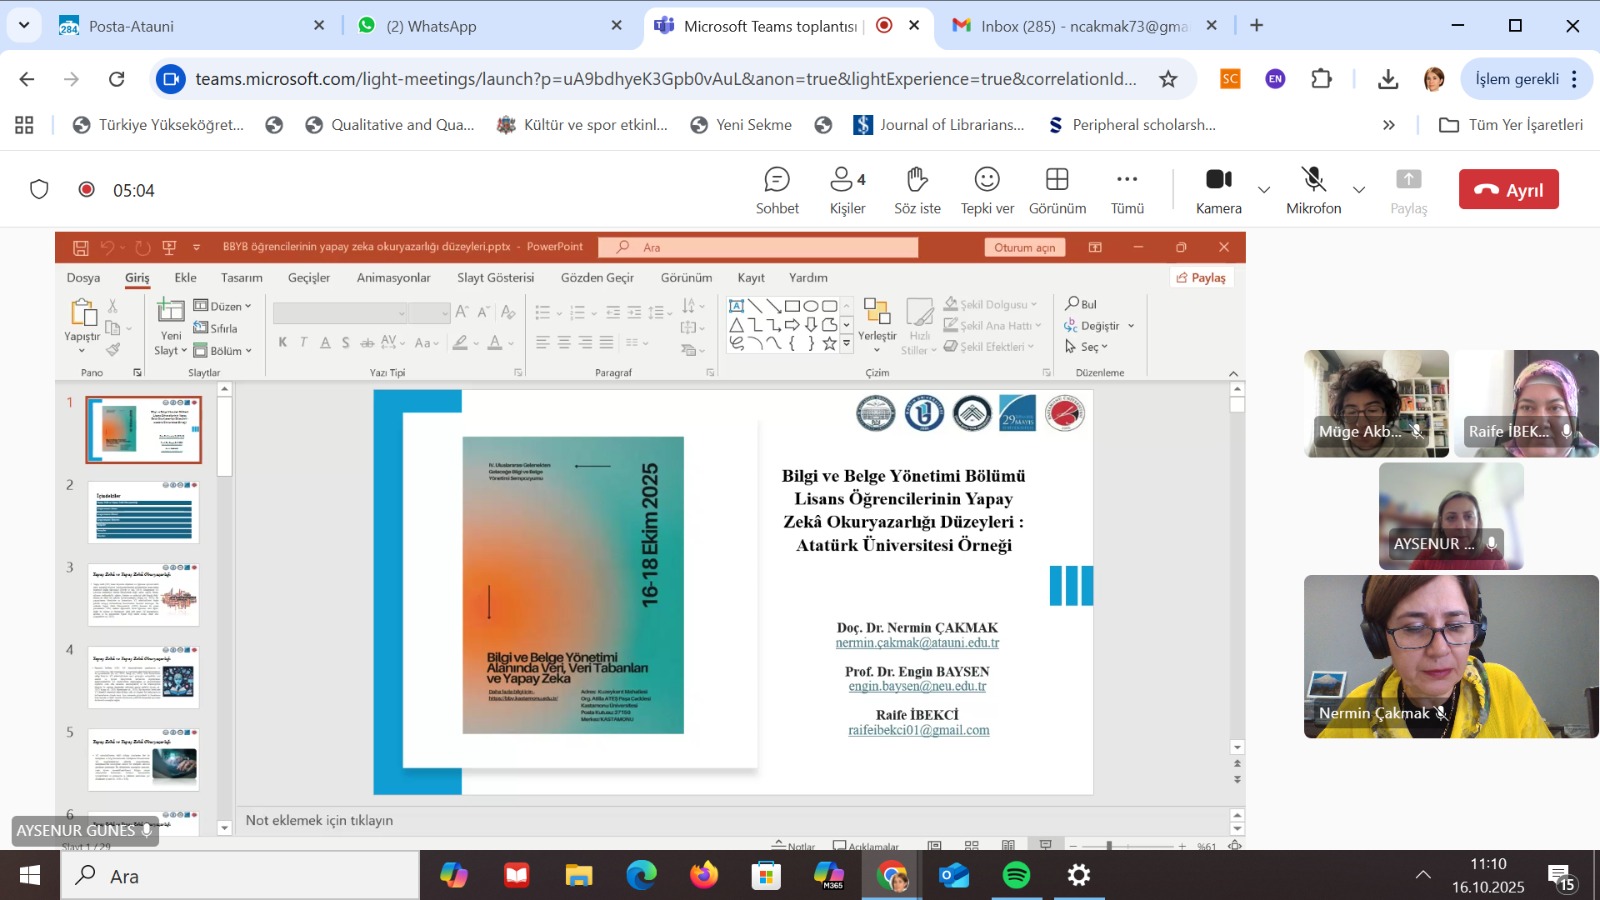Show the Kişiler participants list
Screen dimensions: 1600x900
(x=847, y=190)
